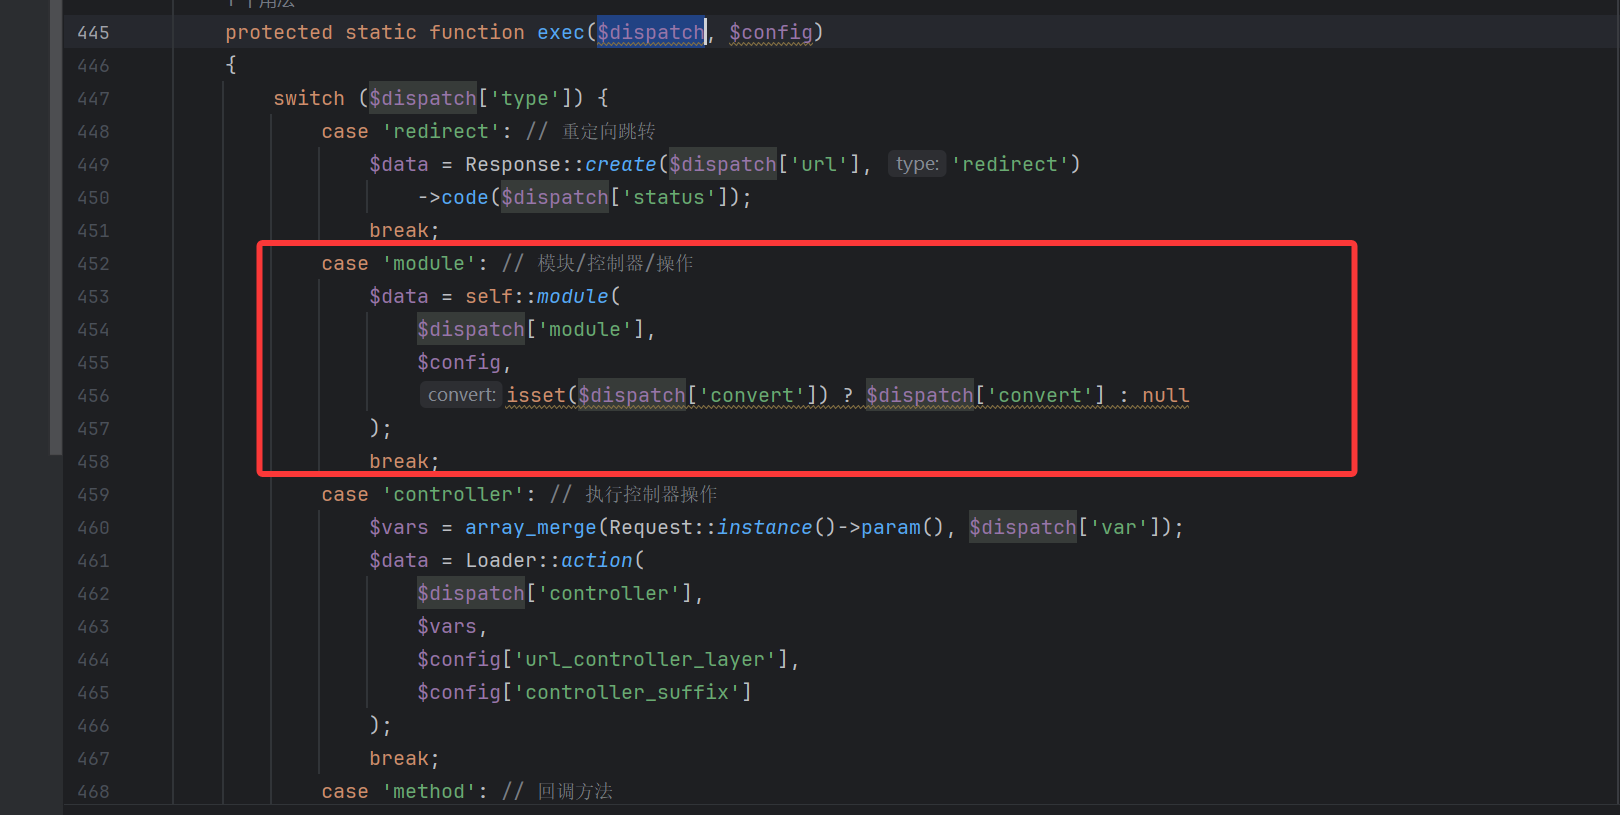The image size is (1620, 815).
Task: Click the instance method after Request::
Action: (x=764, y=528)
